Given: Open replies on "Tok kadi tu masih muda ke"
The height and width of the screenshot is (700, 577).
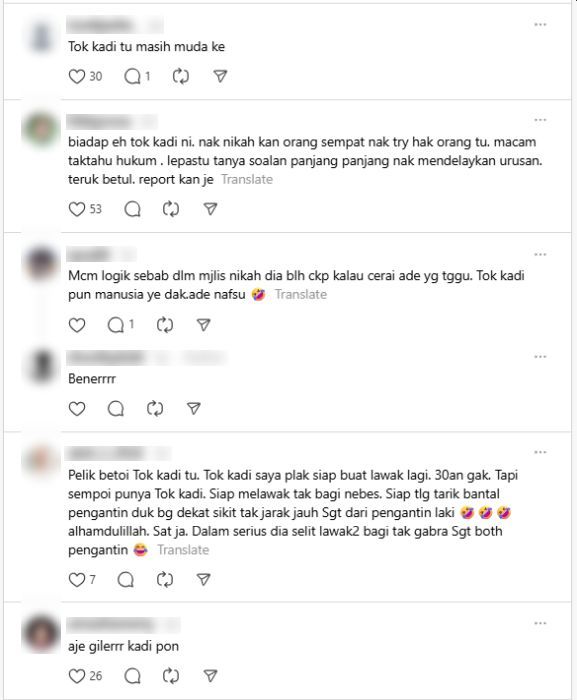Looking at the screenshot, I should coord(133,76).
